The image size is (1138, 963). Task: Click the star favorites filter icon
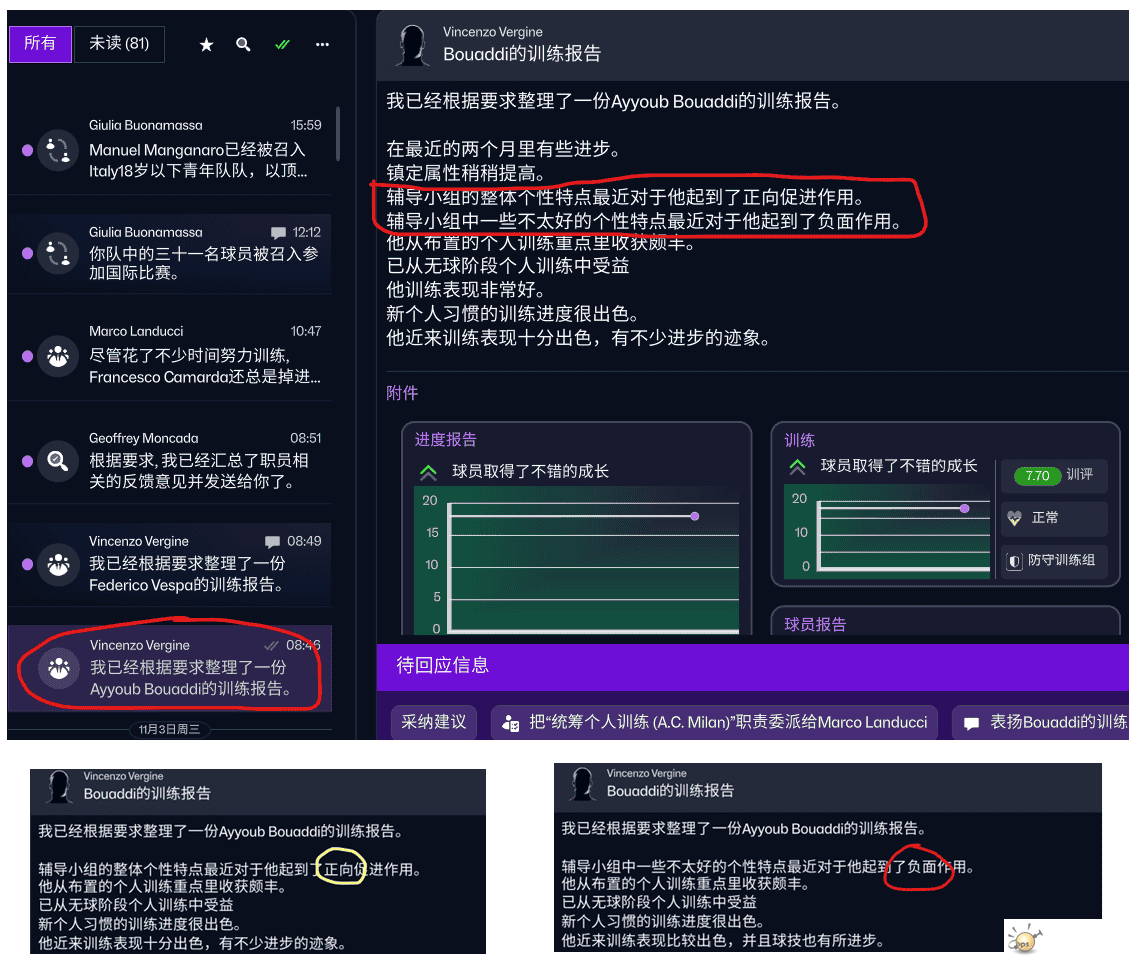(x=206, y=45)
